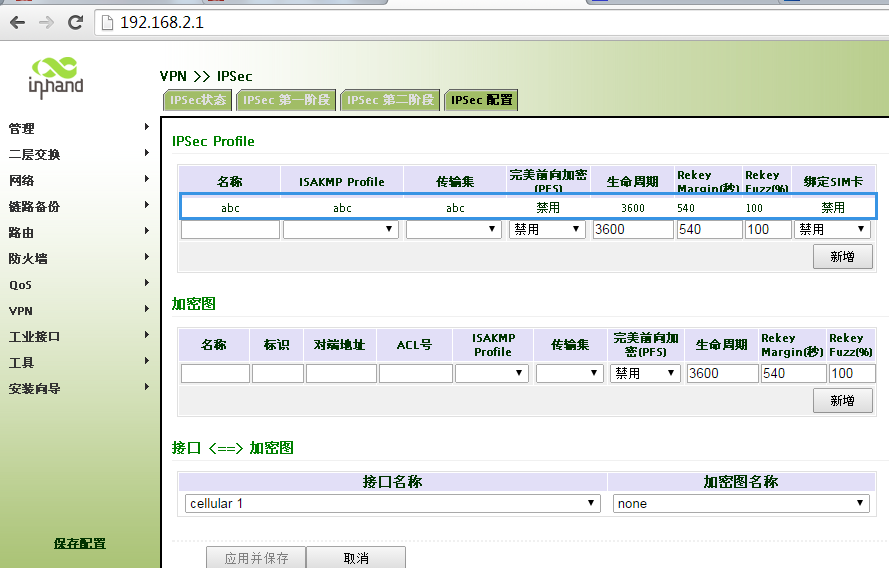Expand the 防火墙 sidebar menu
The width and height of the screenshot is (889, 568).
[x=78, y=259]
